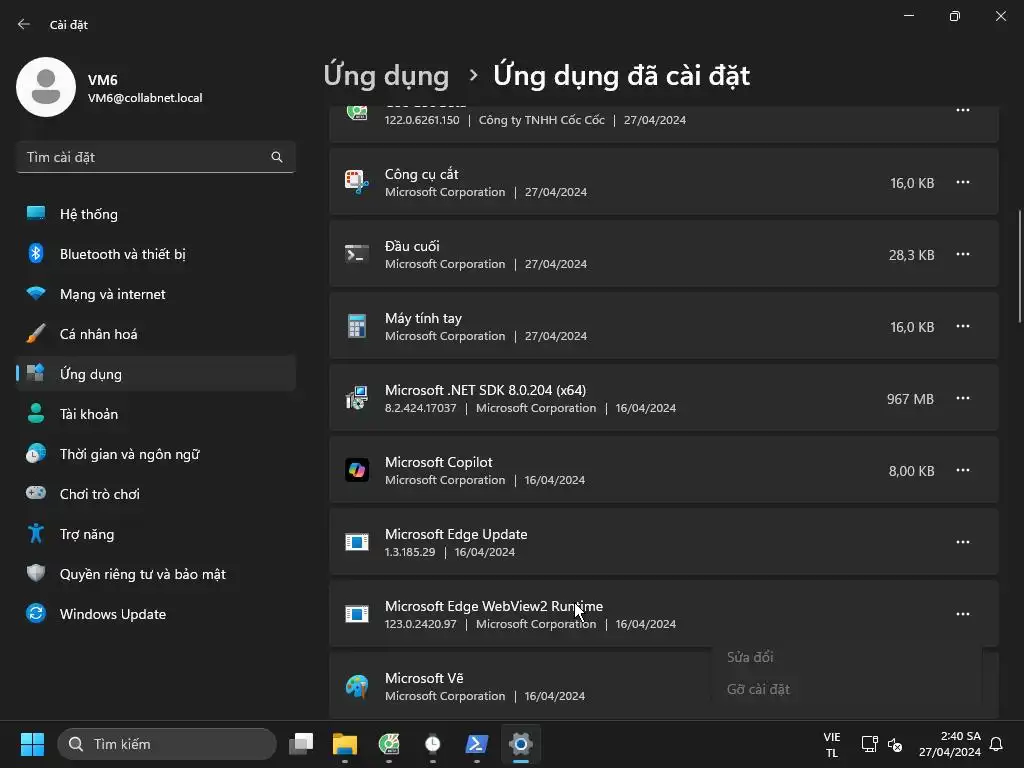Click the Microsoft Copilot icon
1024x768 pixels.
(357, 470)
